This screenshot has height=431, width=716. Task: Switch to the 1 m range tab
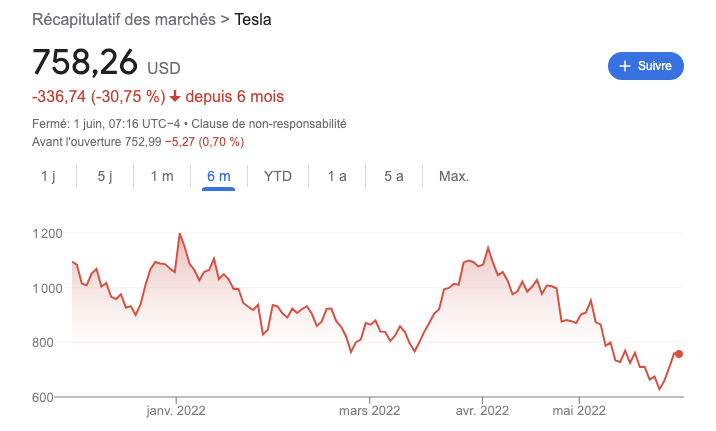tap(162, 176)
